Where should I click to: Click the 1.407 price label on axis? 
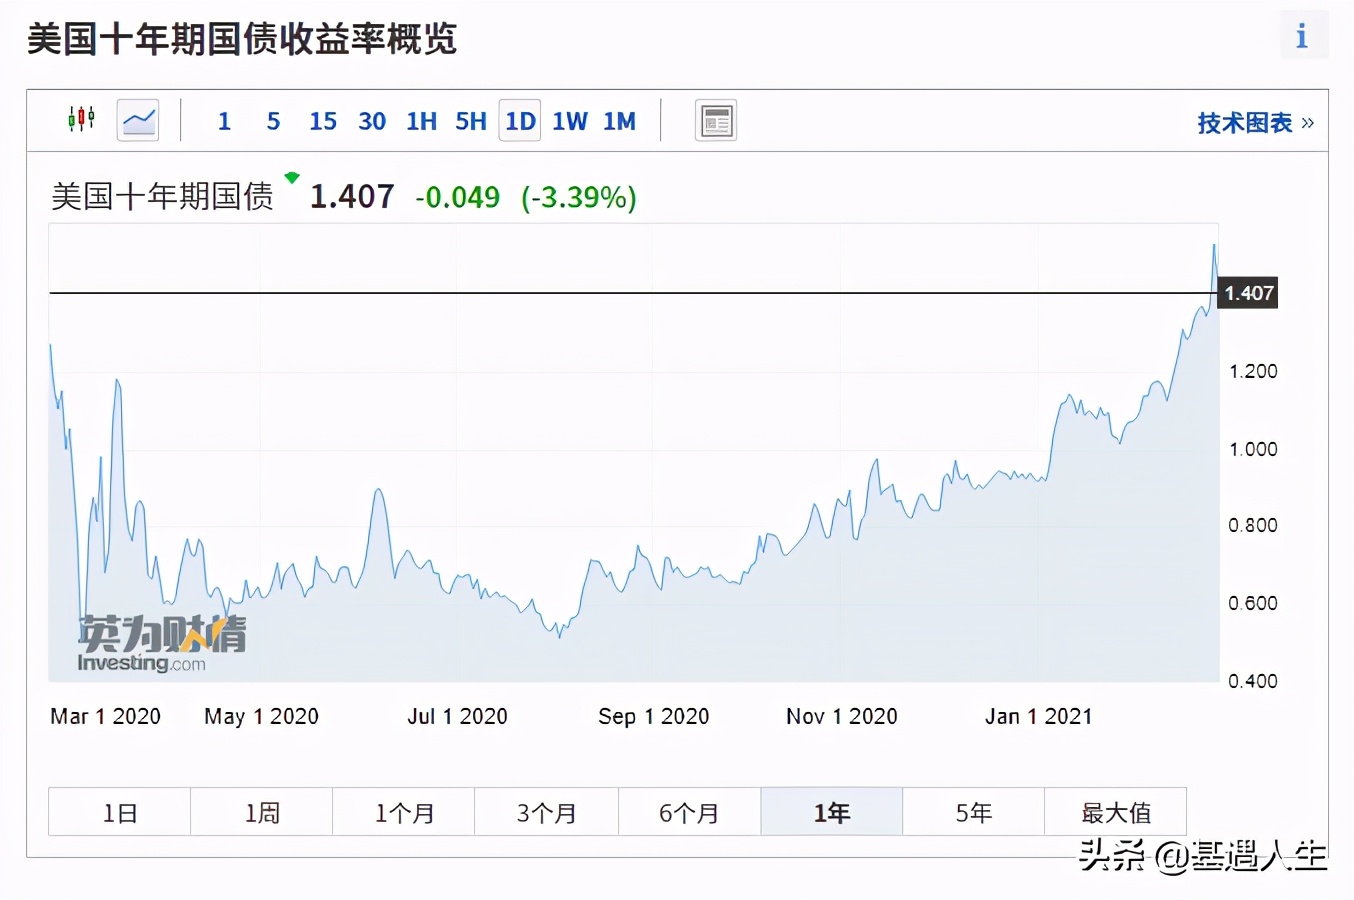click(x=1246, y=293)
